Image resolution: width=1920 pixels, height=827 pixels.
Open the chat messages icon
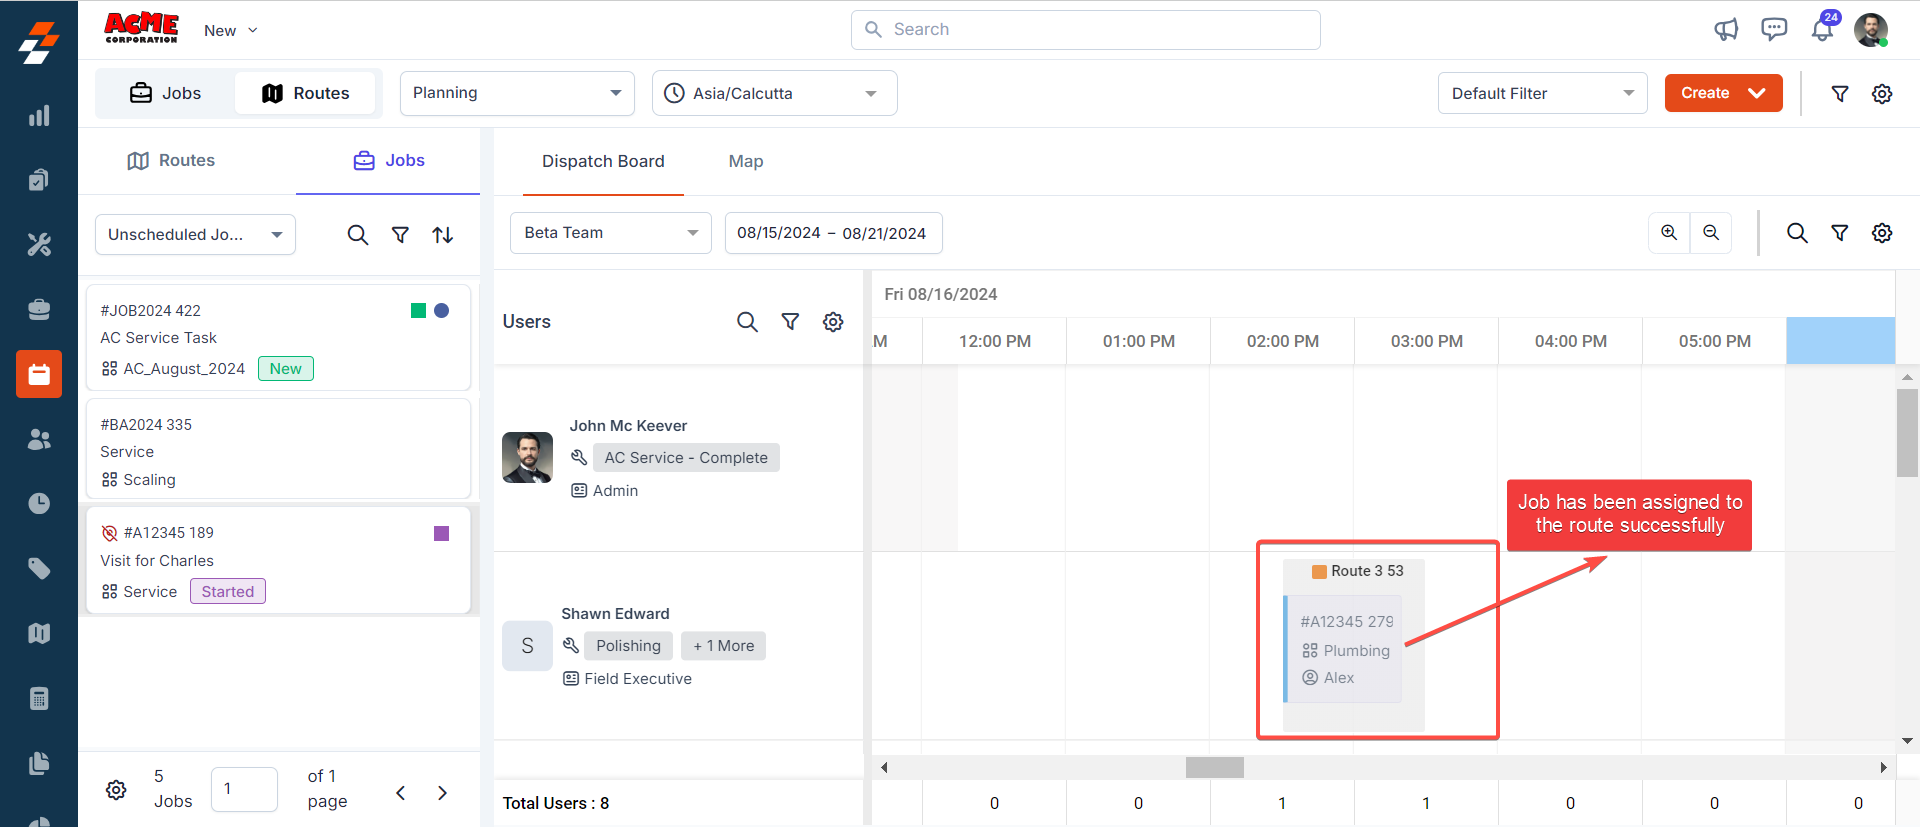click(1774, 29)
